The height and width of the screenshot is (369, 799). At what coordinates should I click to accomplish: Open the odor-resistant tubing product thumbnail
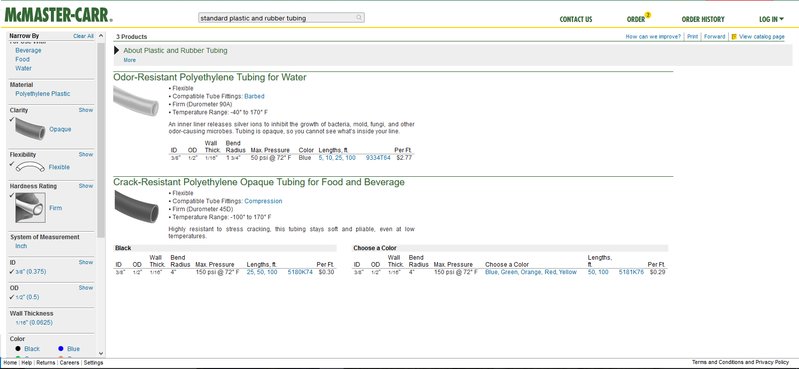pyautogui.click(x=136, y=100)
